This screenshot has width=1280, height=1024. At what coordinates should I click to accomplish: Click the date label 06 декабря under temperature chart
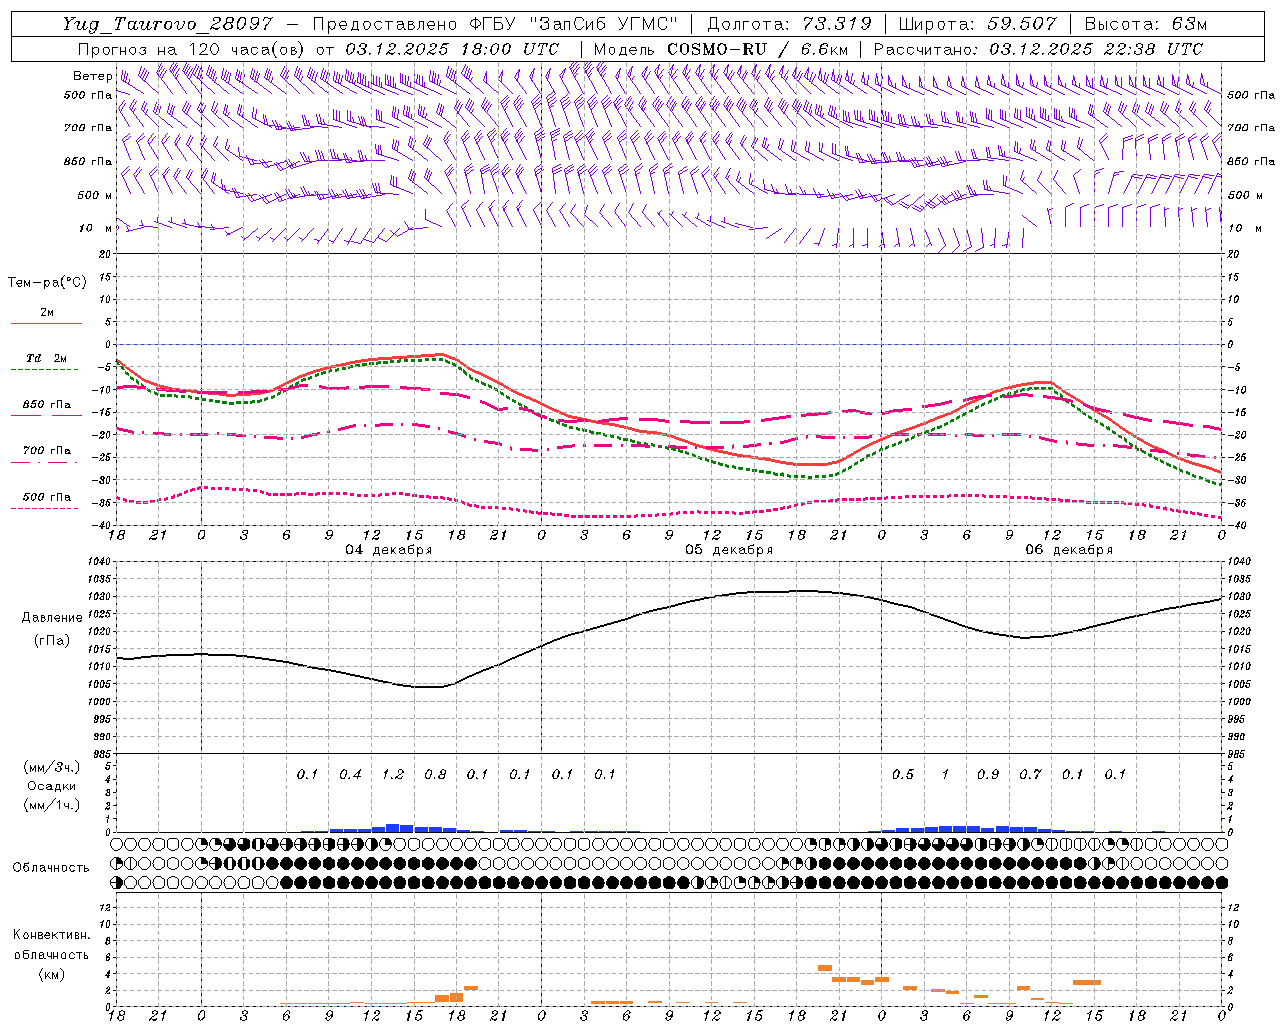point(1069,550)
